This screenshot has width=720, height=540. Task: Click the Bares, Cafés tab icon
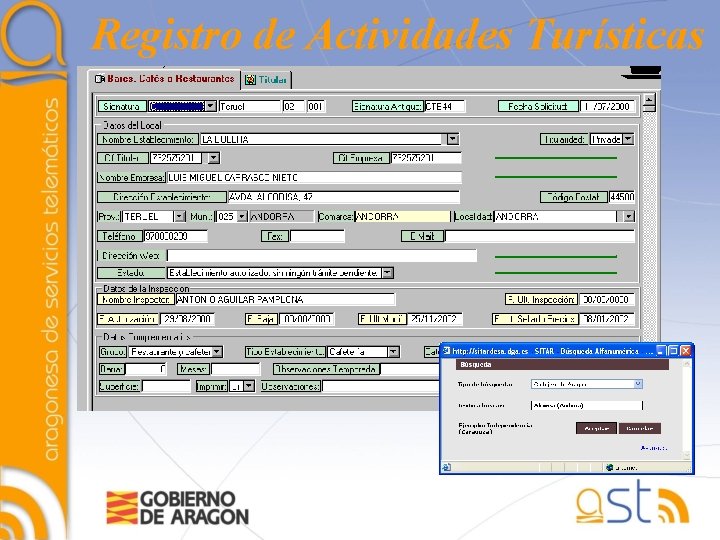(100, 79)
